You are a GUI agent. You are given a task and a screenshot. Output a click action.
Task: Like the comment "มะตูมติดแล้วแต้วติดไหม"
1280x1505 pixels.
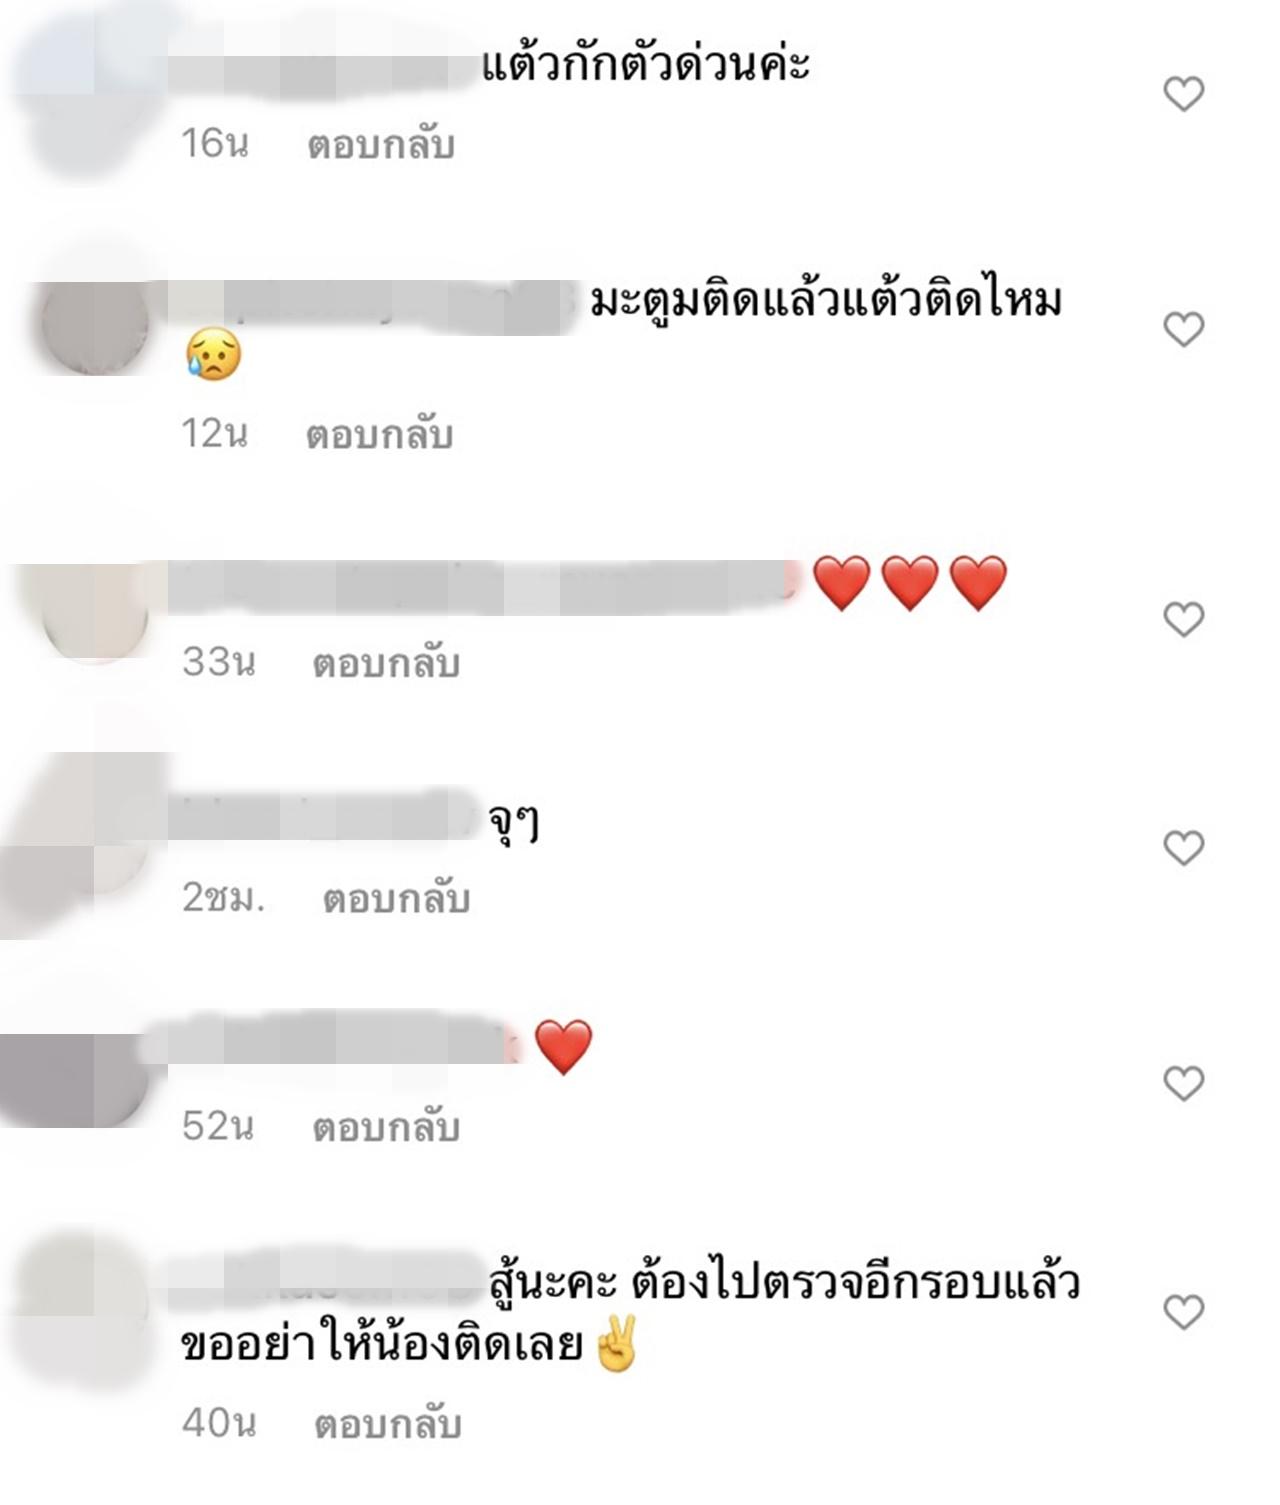tap(1184, 329)
